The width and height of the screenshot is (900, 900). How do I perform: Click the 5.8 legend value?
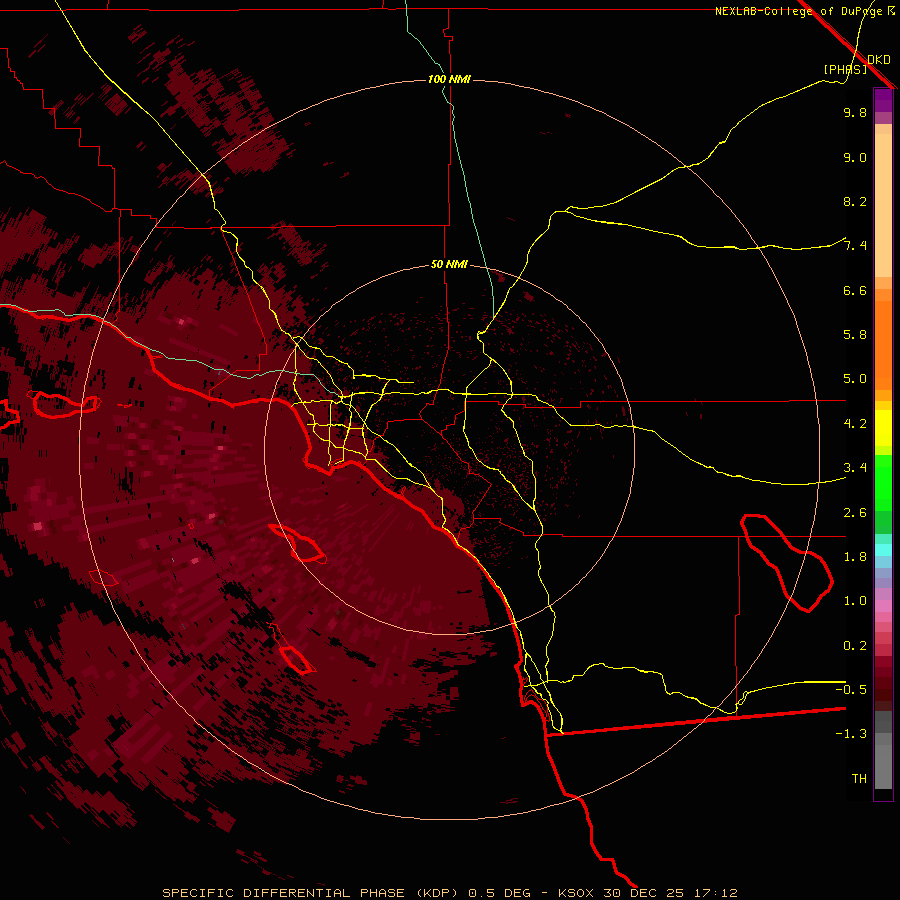click(855, 335)
